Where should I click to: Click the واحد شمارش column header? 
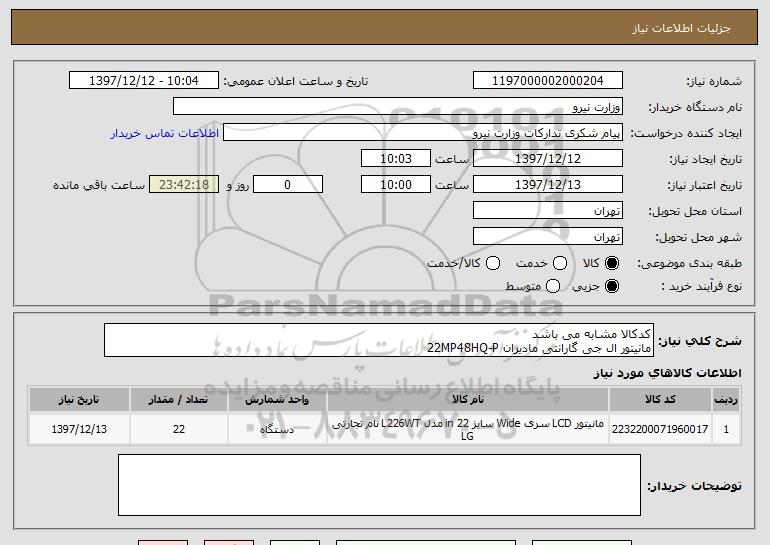(x=277, y=399)
